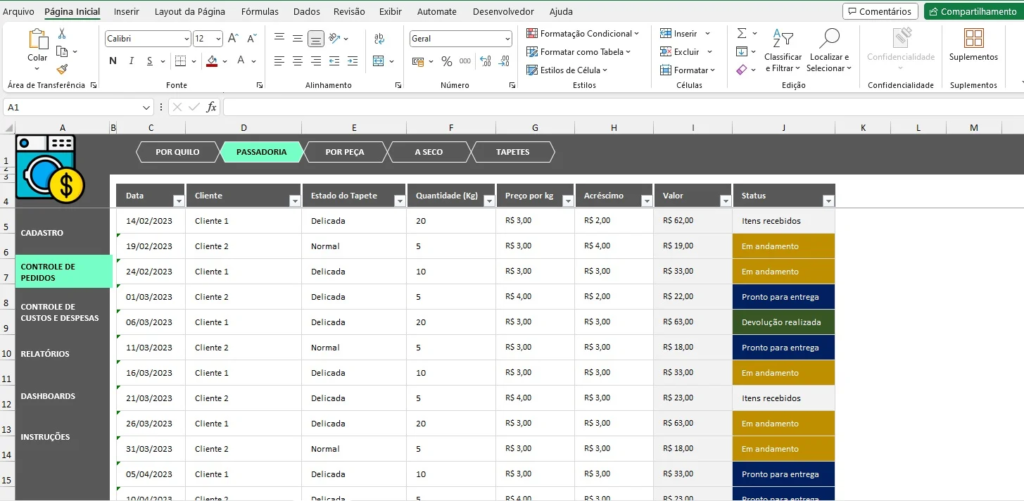Open Classificar e Filtrar tool
1024x501 pixels.
pyautogui.click(x=783, y=50)
